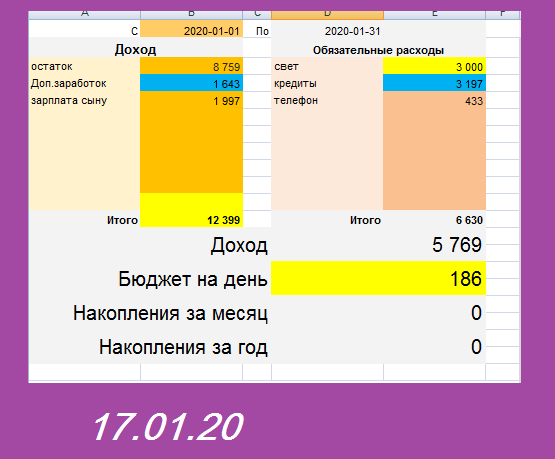Image resolution: width=555 pixels, height=459 pixels.
Task: Select the 'Доп.заработок' label cell
Action: click(85, 83)
